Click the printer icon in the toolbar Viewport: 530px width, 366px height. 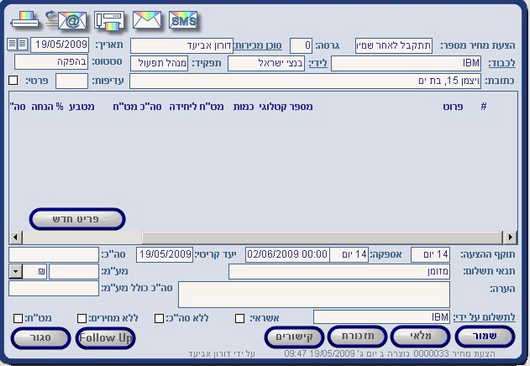(25, 20)
